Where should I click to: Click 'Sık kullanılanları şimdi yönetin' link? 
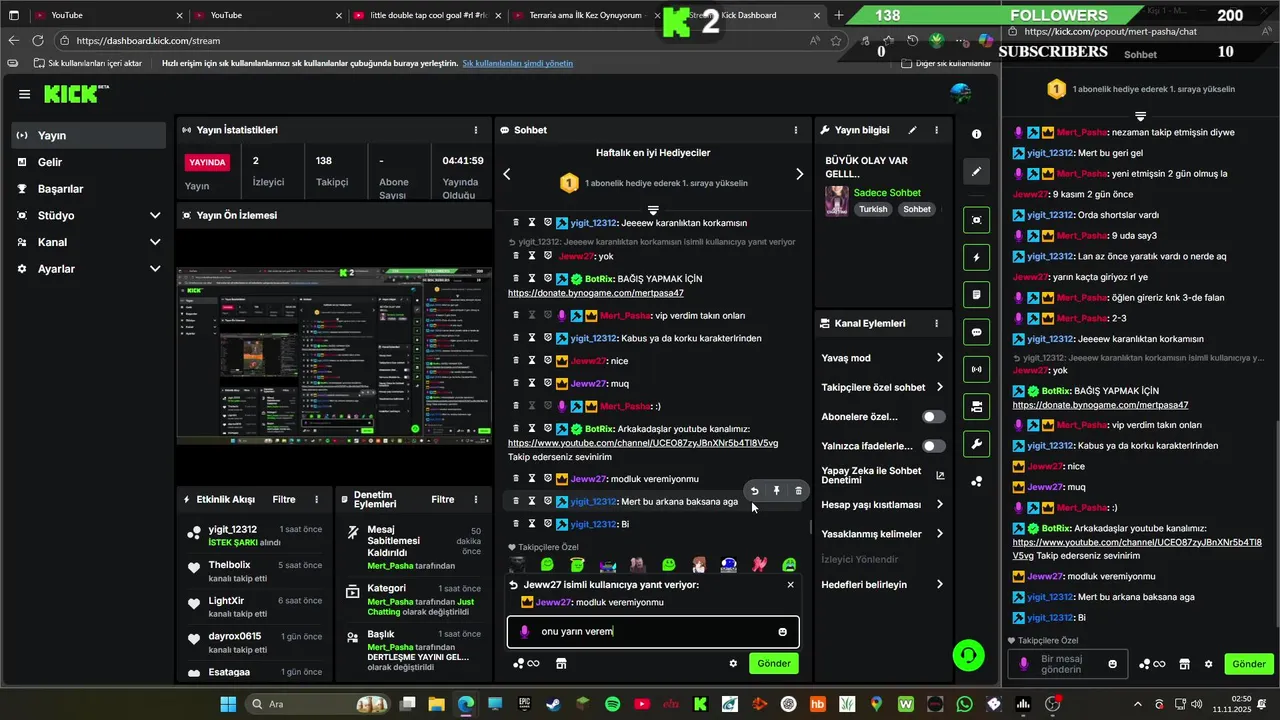click(x=517, y=63)
